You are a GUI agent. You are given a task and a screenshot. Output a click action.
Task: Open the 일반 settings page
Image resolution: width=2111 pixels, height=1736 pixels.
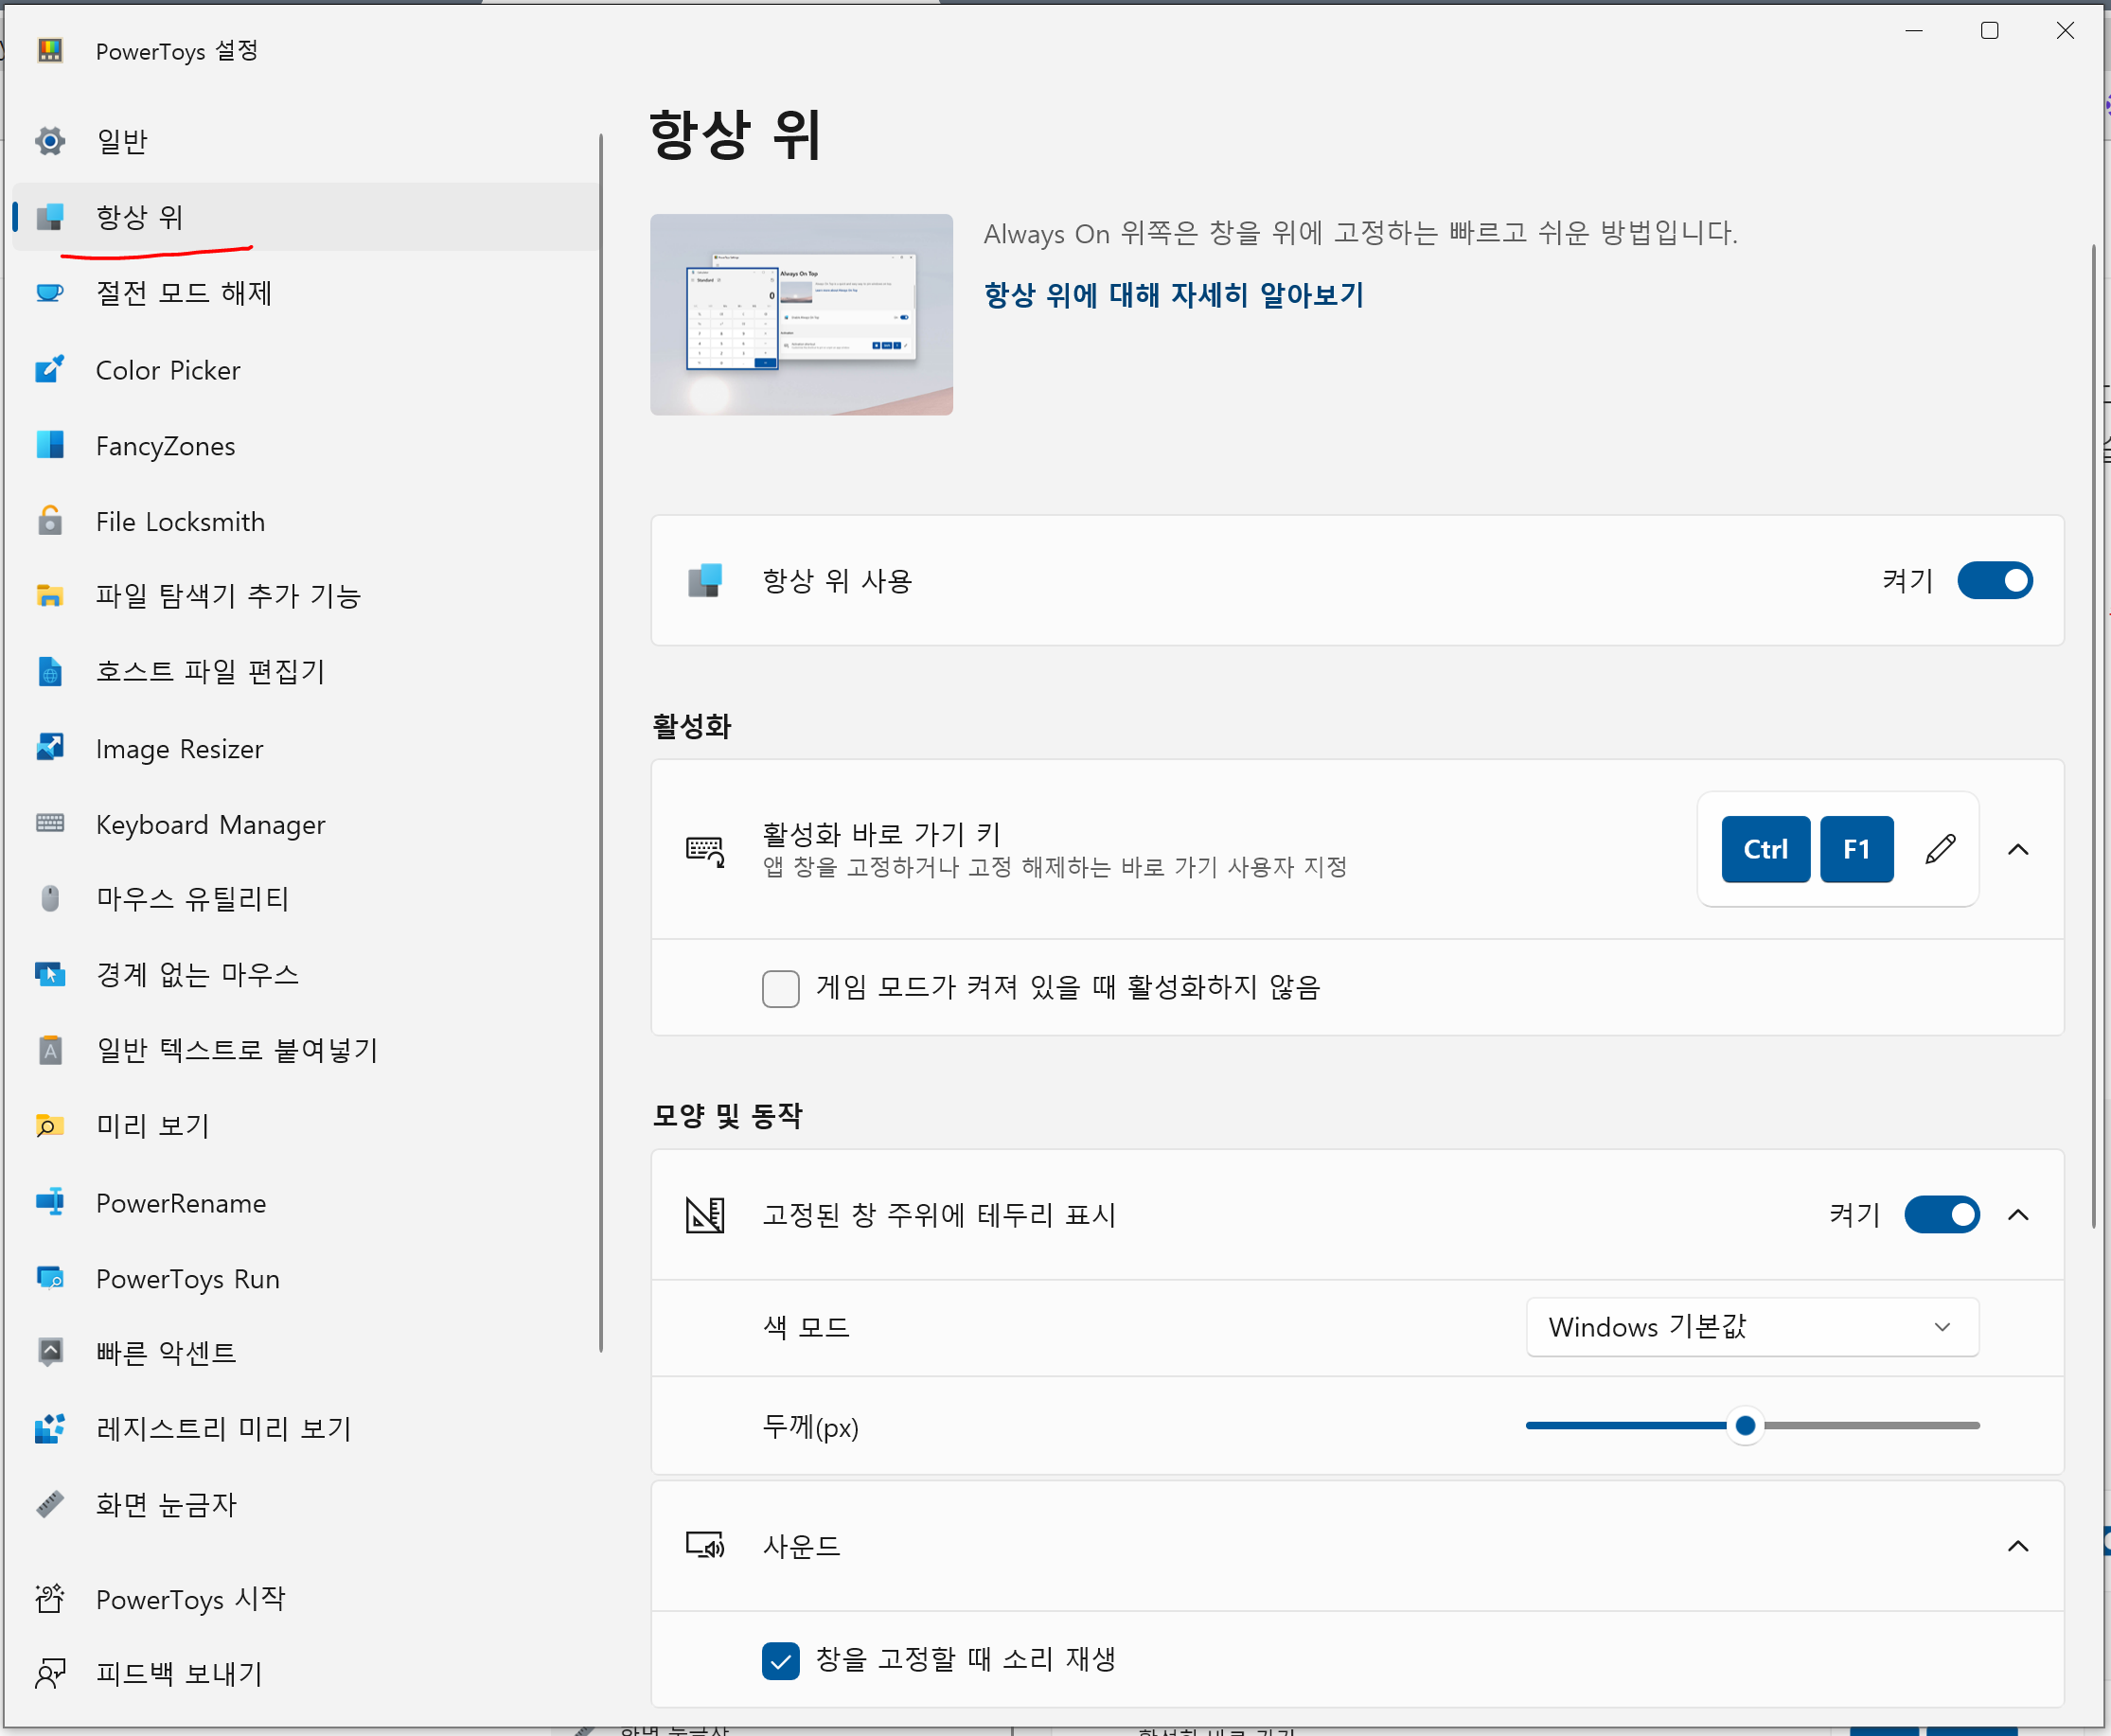[305, 141]
